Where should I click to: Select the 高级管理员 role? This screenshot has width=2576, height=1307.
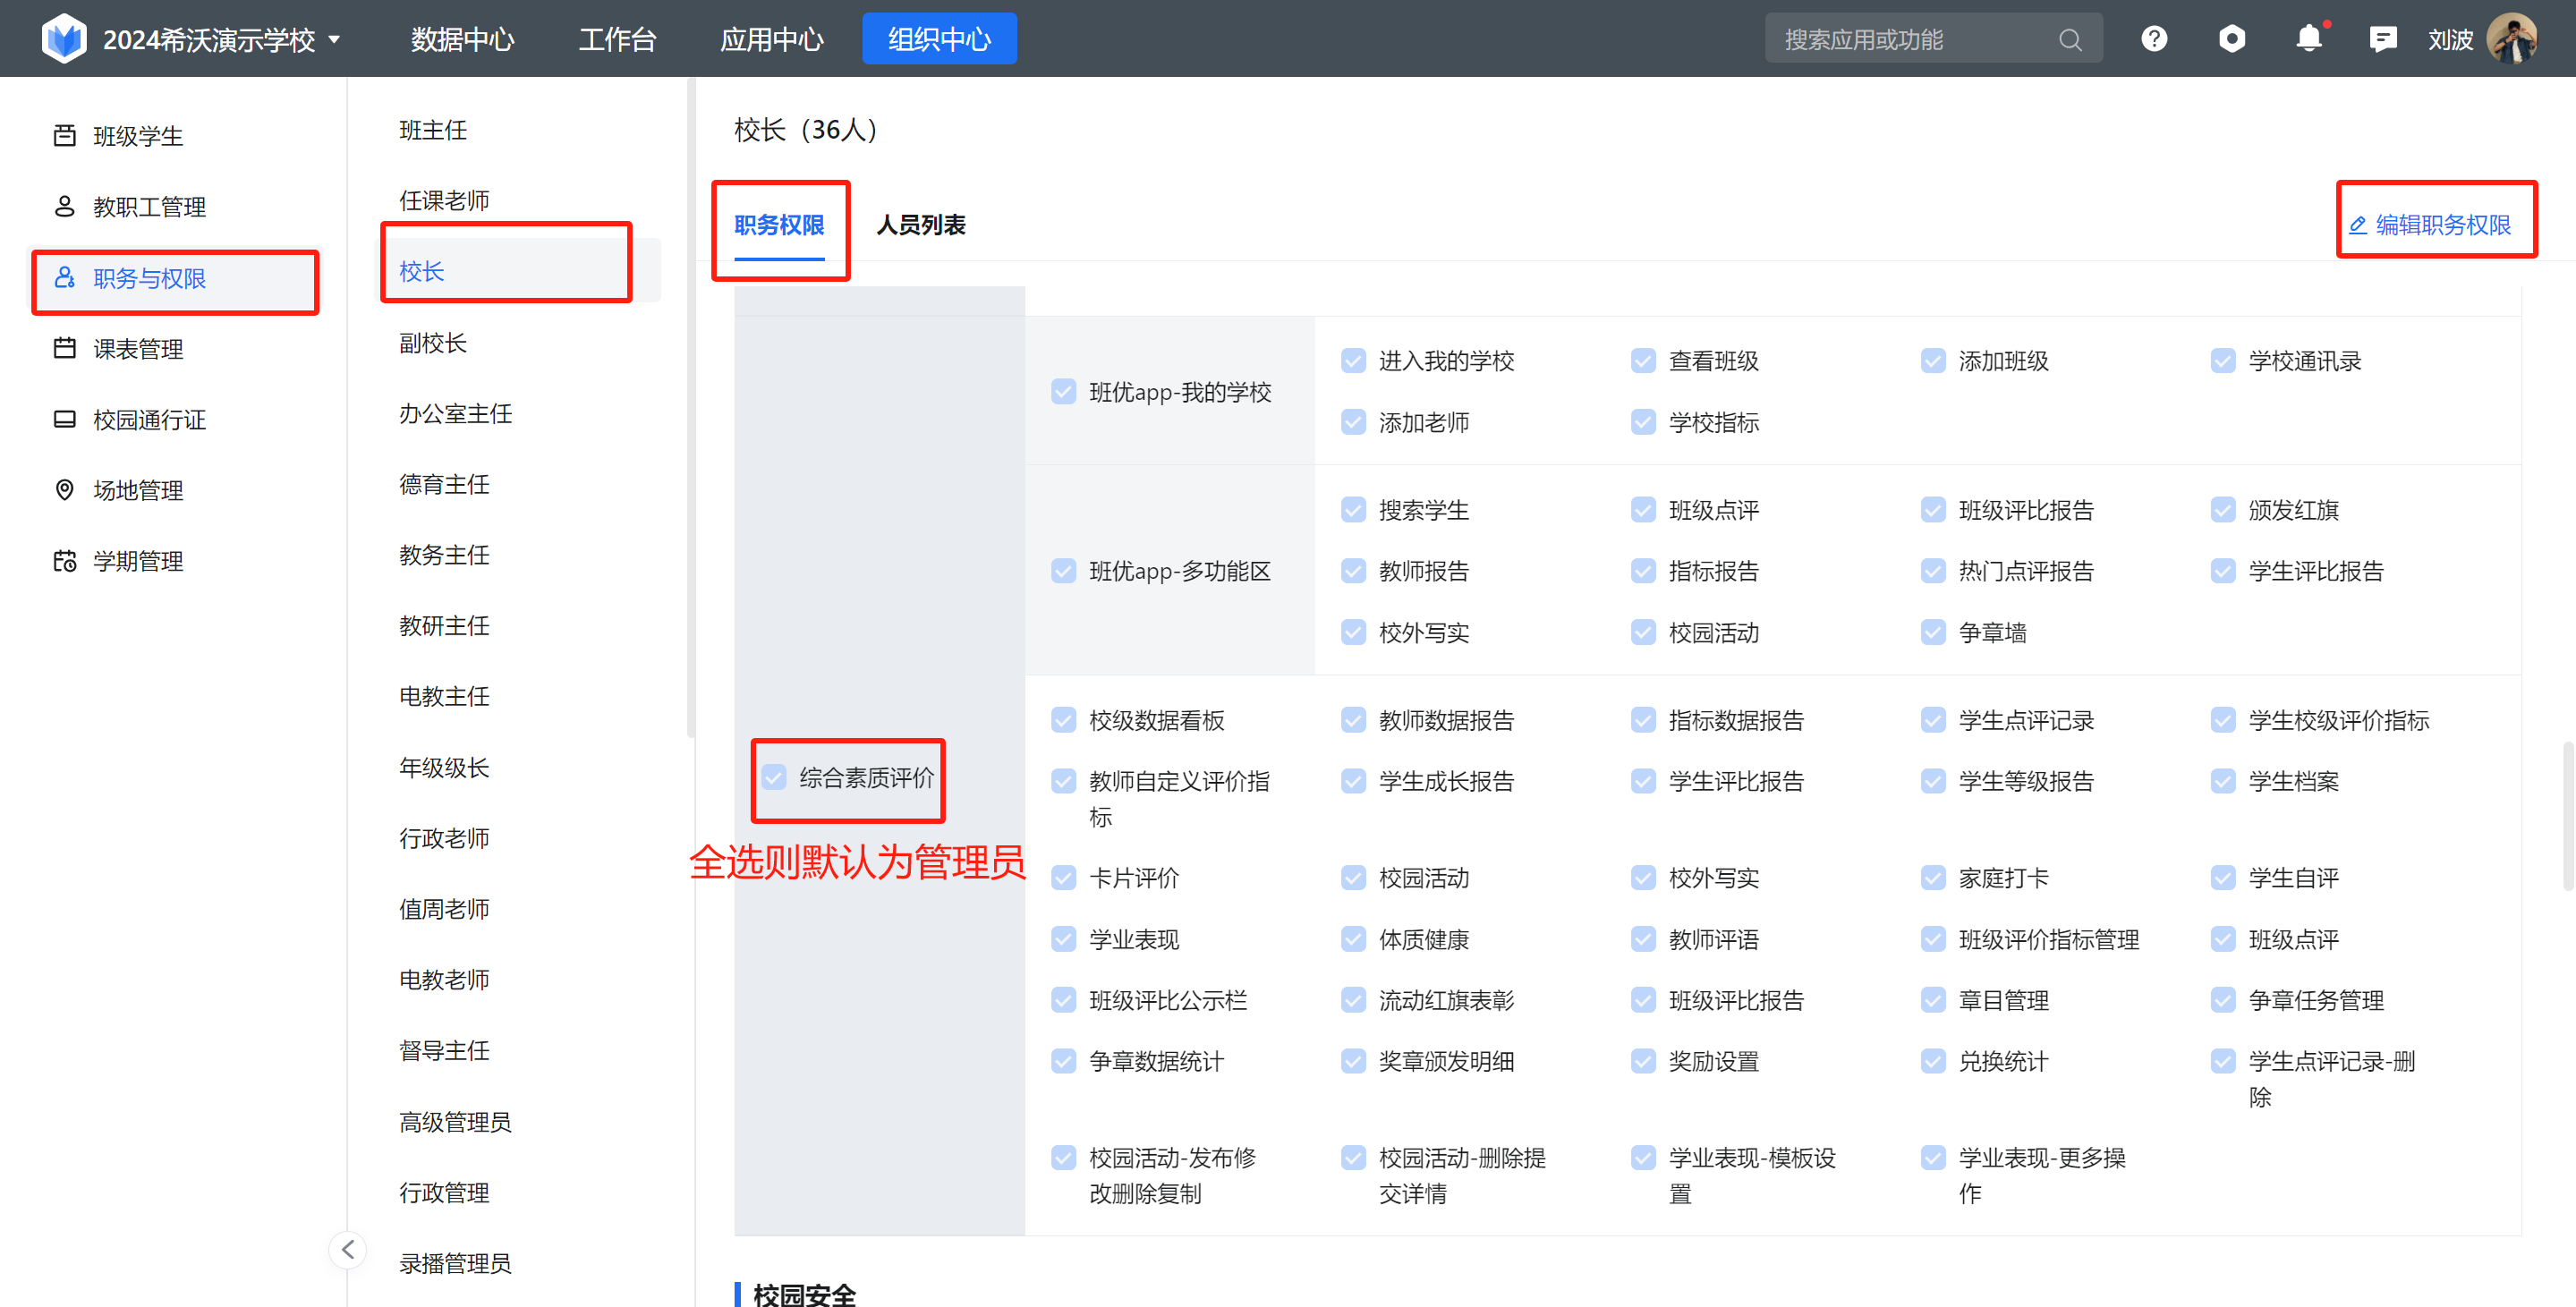click(455, 1121)
